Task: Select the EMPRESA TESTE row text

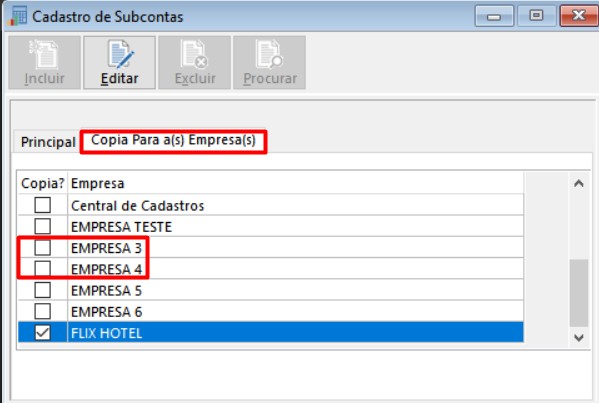Action: pyautogui.click(x=121, y=227)
